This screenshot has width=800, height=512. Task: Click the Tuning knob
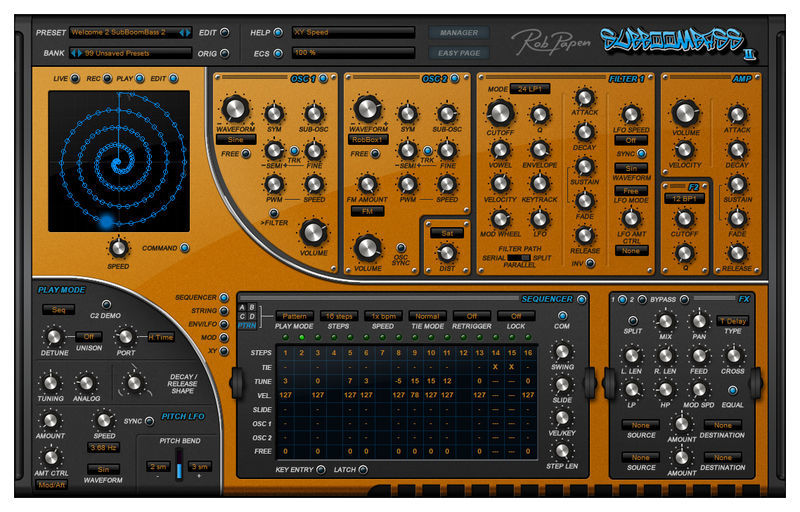click(50, 382)
